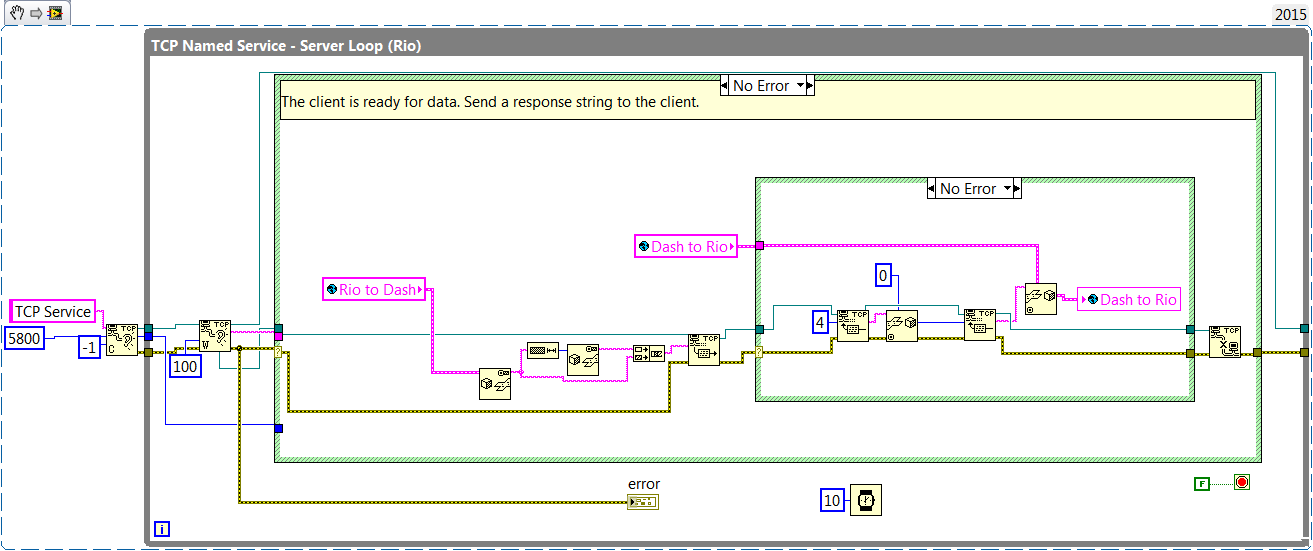Click the 100 timeout numeric constant
Image resolution: width=1313 pixels, height=551 pixels.
coord(186,367)
